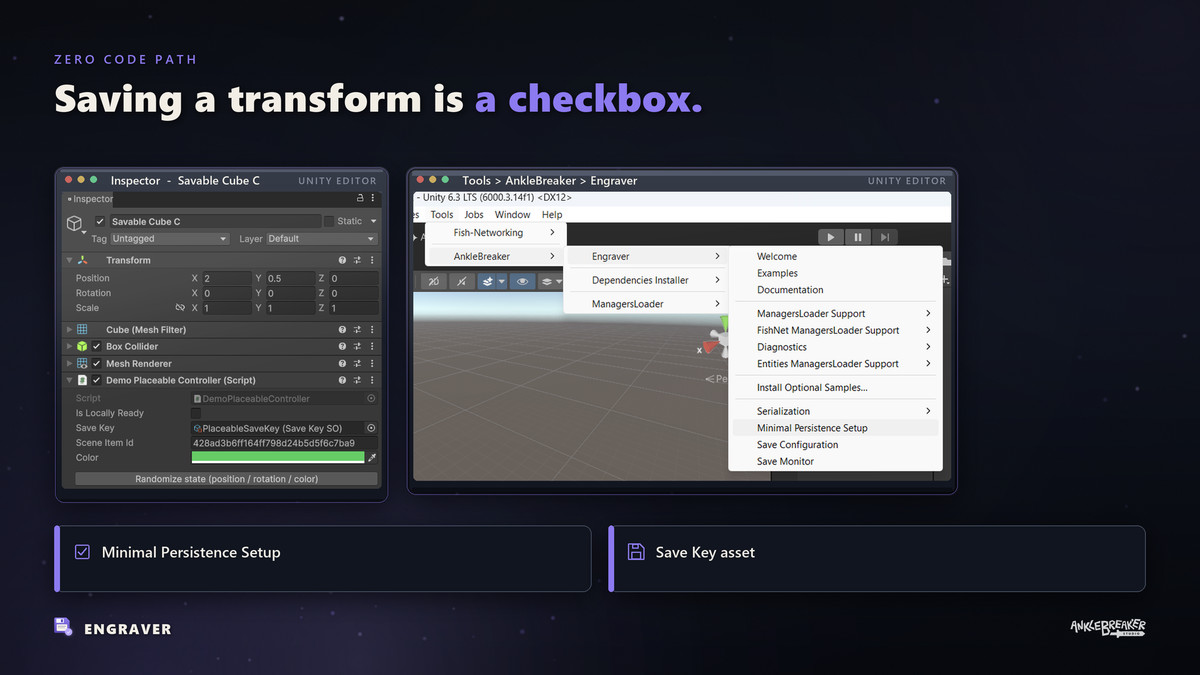
Task: Click the green Color swatch field
Action: (277, 457)
